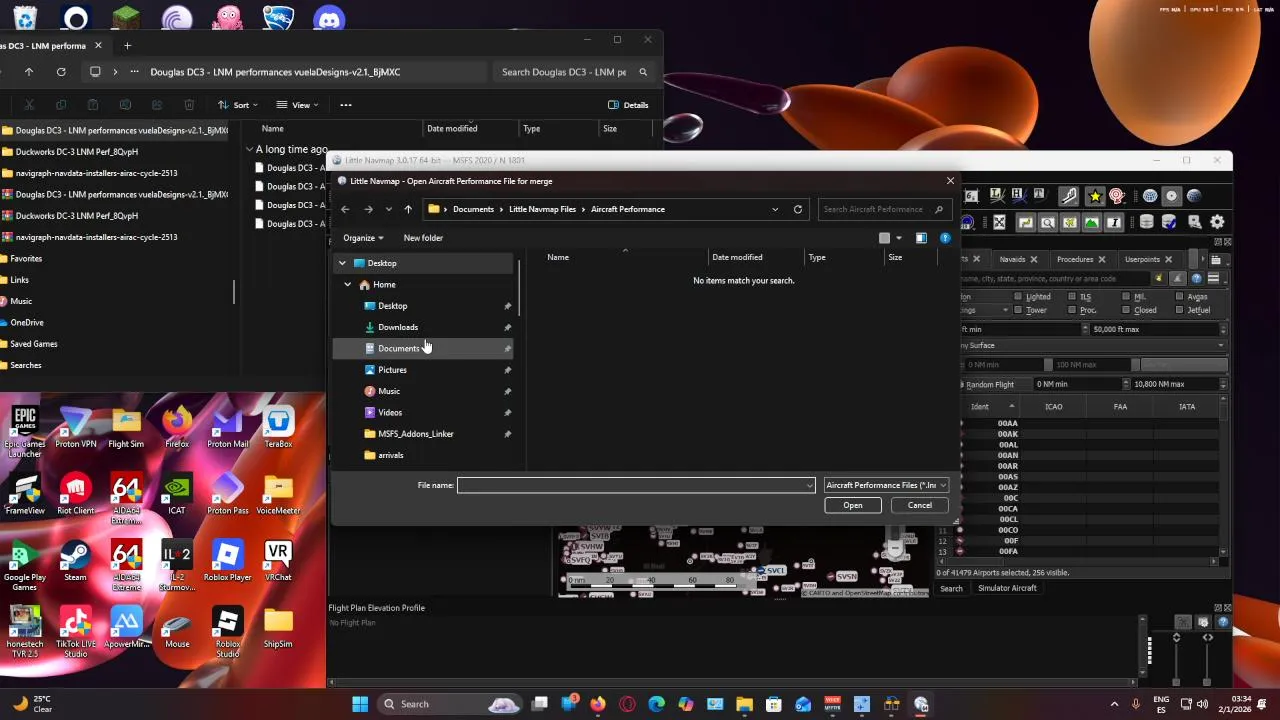Click the scenery database icon in Little Navmap
The image size is (1280, 720).
pos(1146,222)
